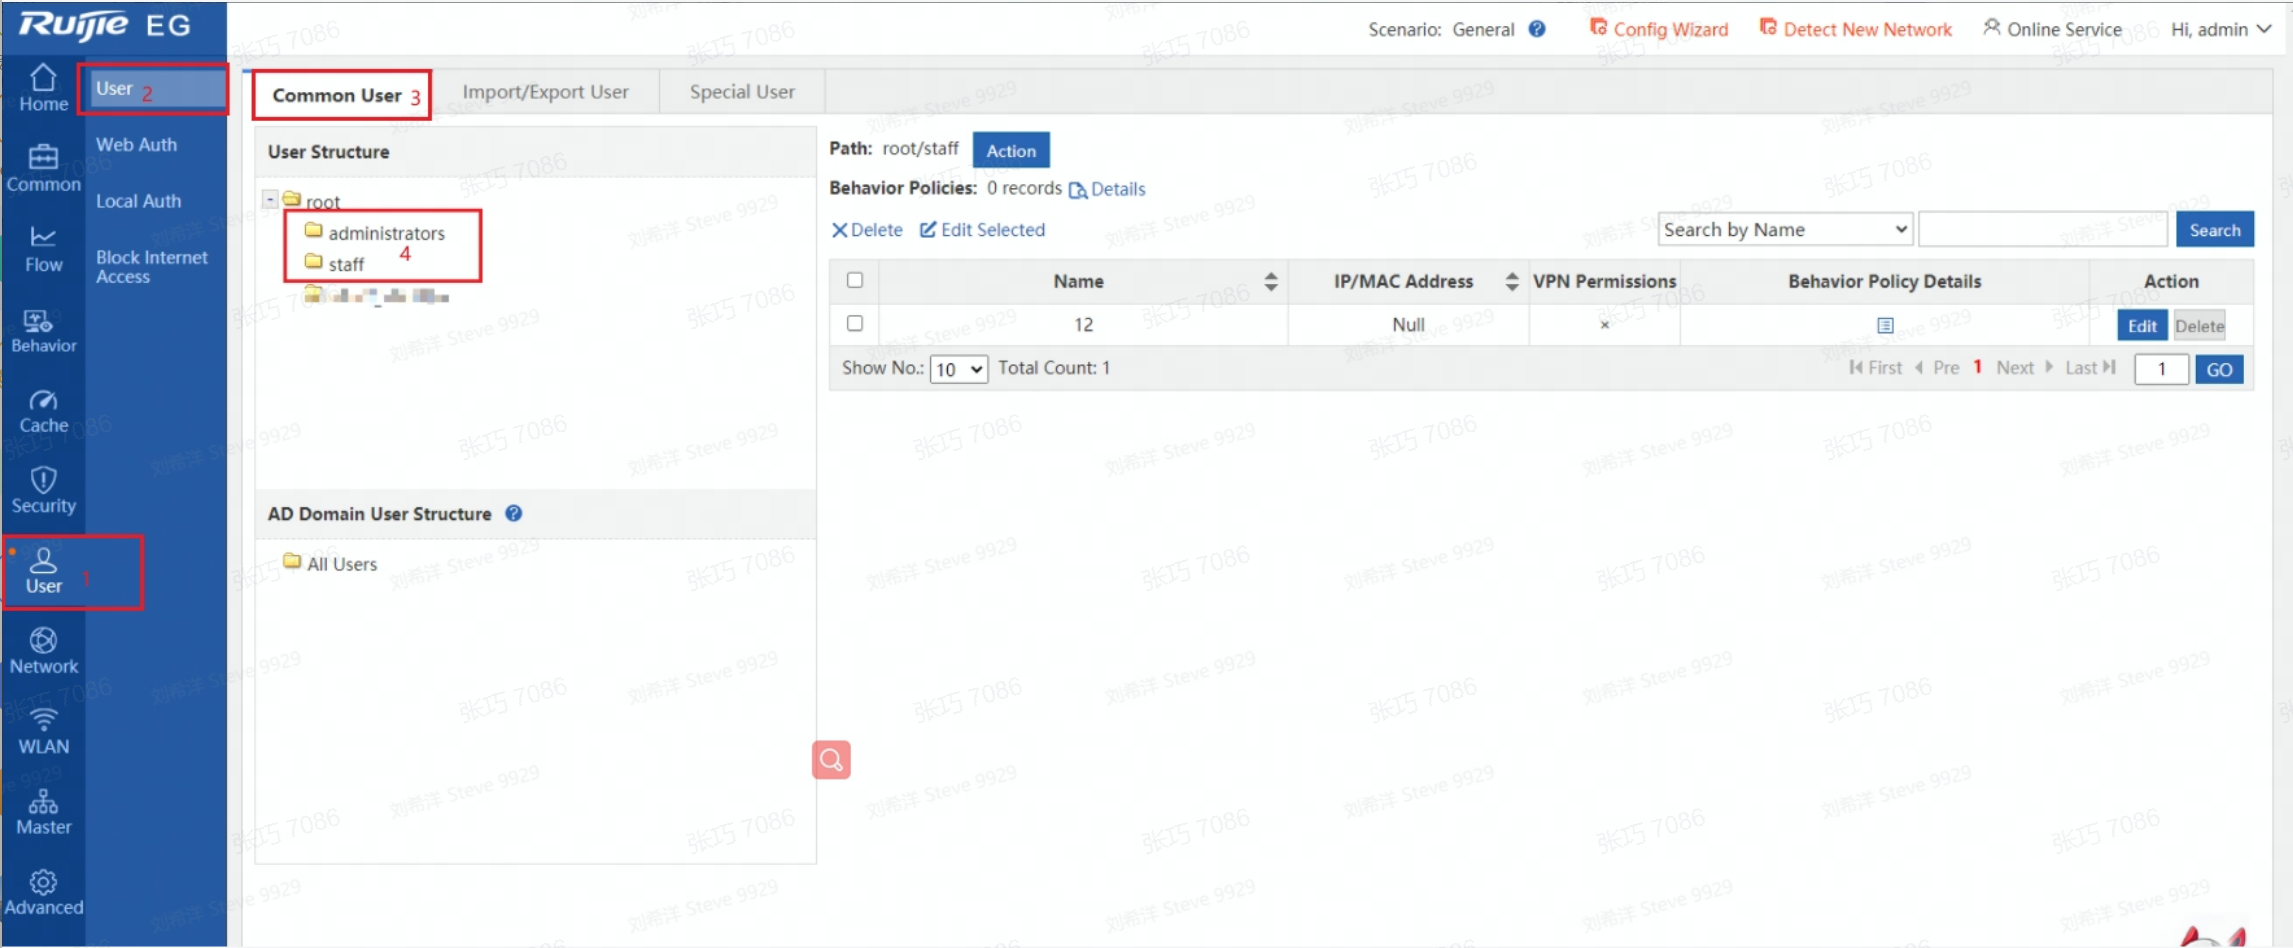View behavior policy details icon for user 12
Viewport: 2293px width, 948px height.
(x=1884, y=325)
